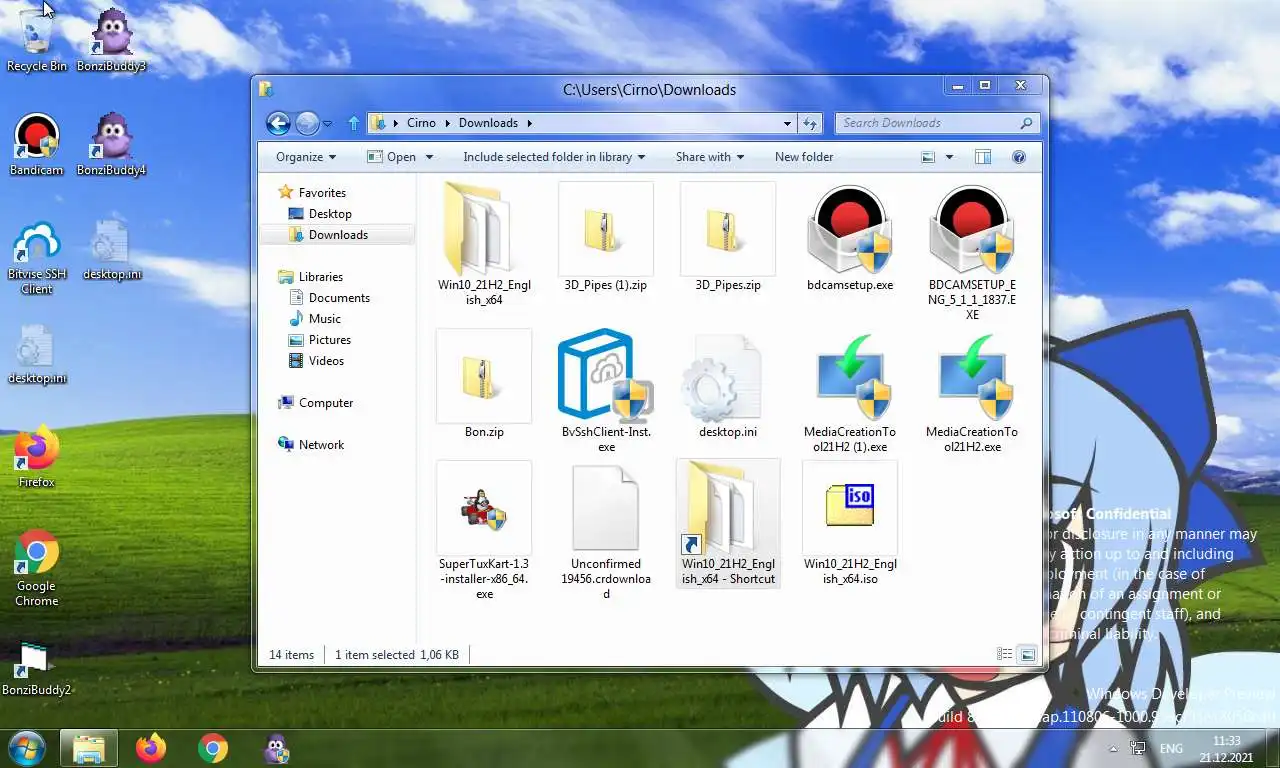Open the Share with dropdown

click(x=710, y=157)
